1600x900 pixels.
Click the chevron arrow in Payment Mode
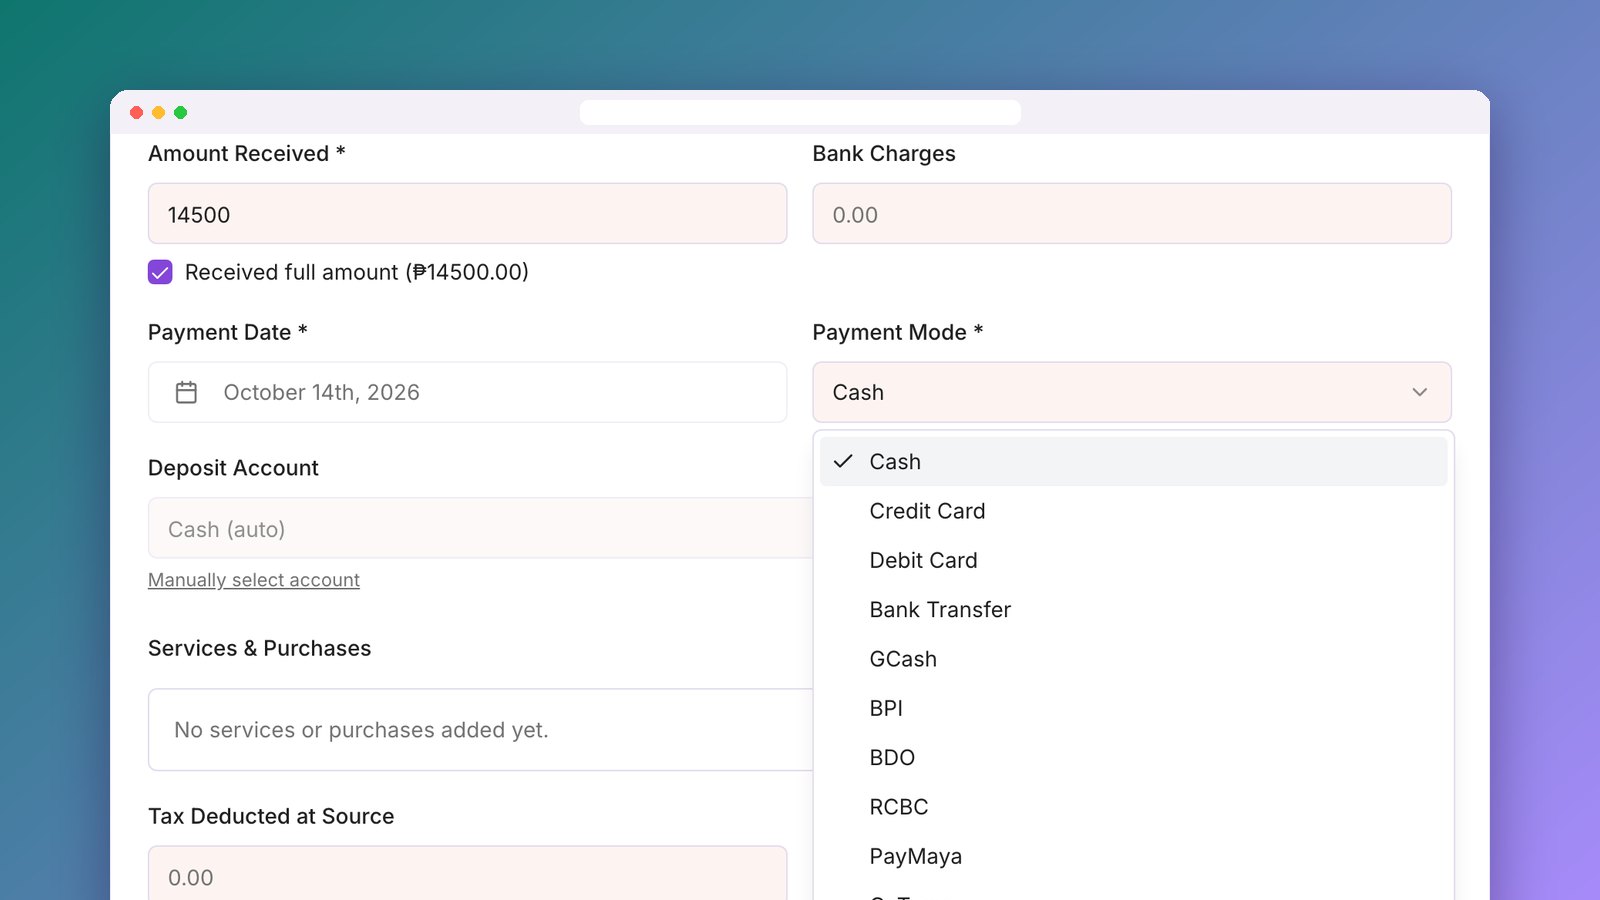1419,392
